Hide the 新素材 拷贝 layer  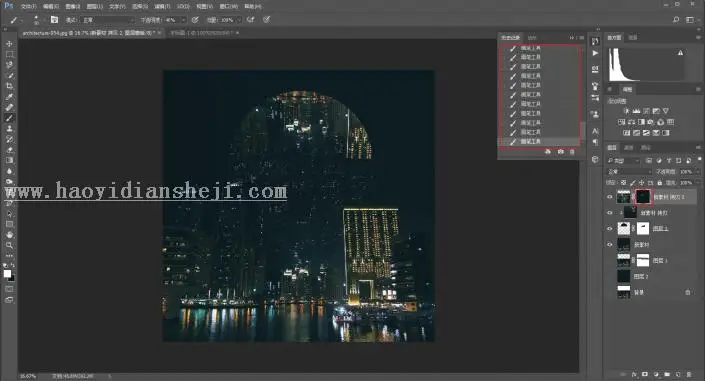610,213
